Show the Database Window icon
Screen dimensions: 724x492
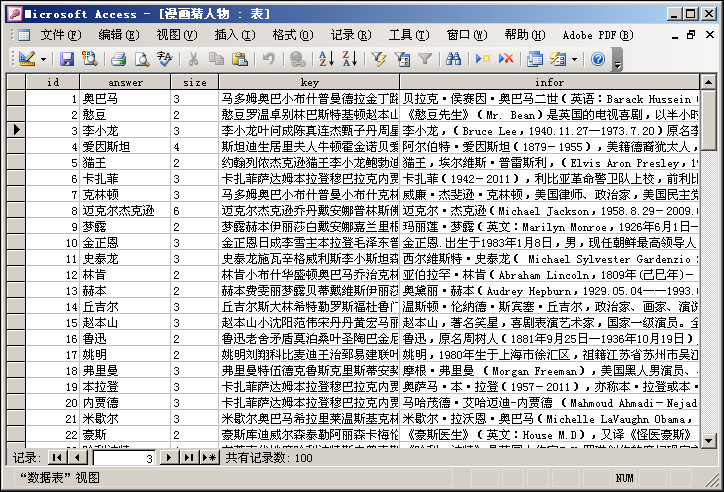coord(535,59)
